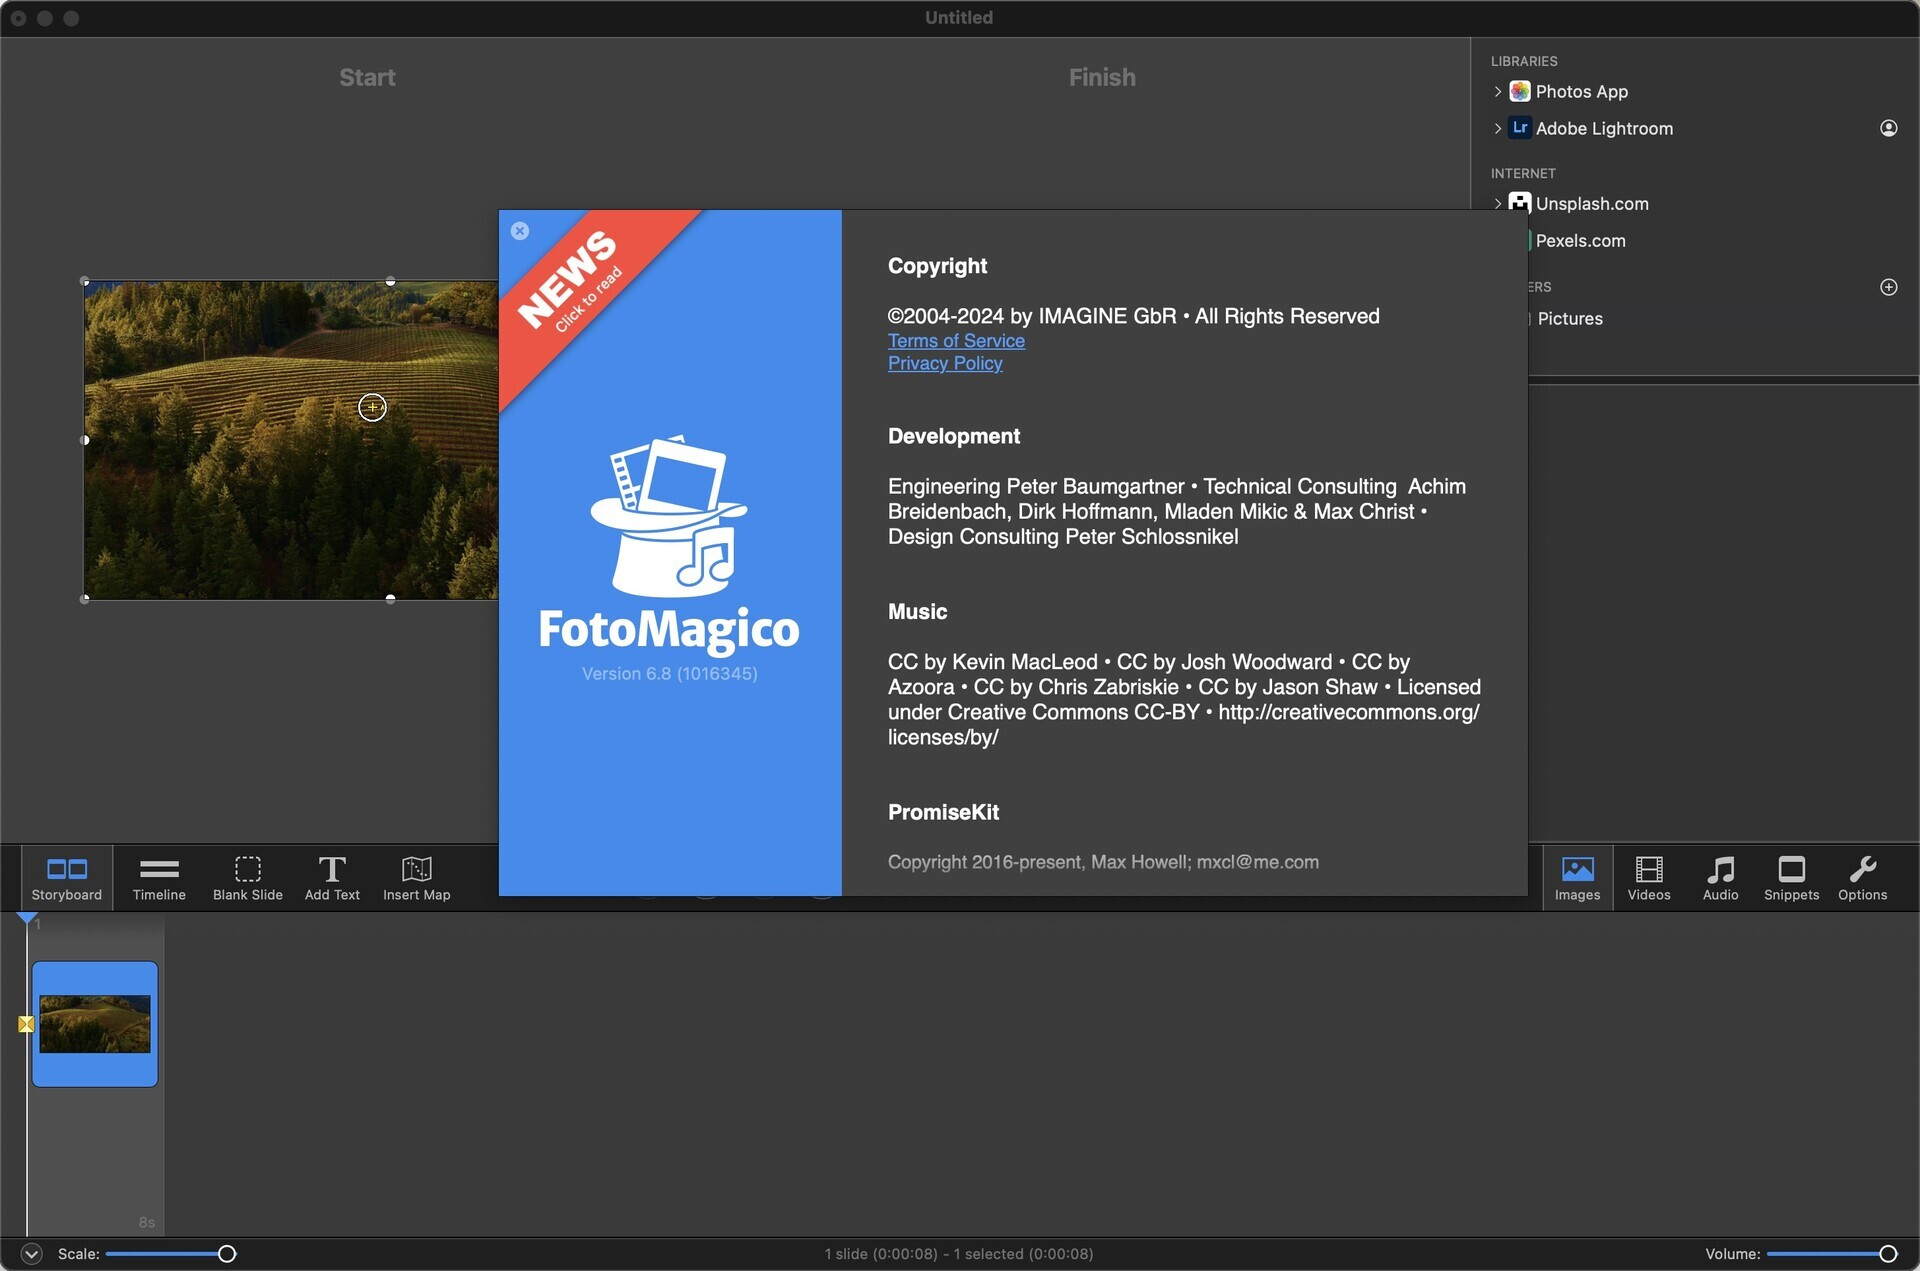
Task: Close the About FotoMagico dialog
Action: pos(520,231)
